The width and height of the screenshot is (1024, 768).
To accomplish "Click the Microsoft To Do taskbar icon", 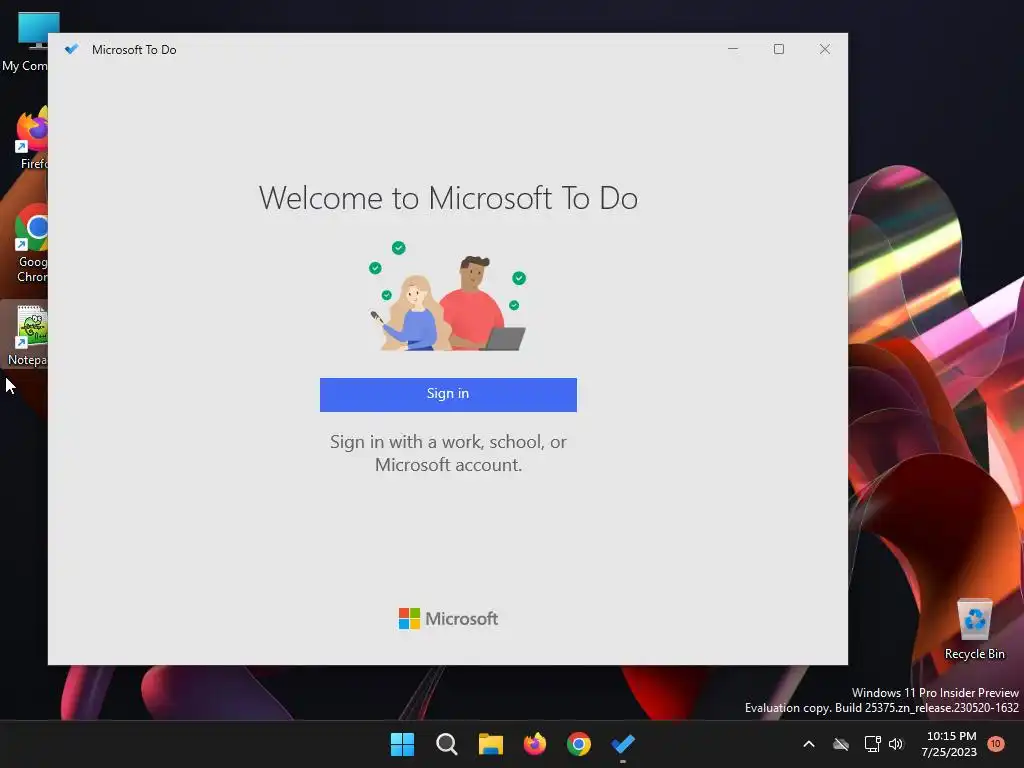I will coord(623,744).
